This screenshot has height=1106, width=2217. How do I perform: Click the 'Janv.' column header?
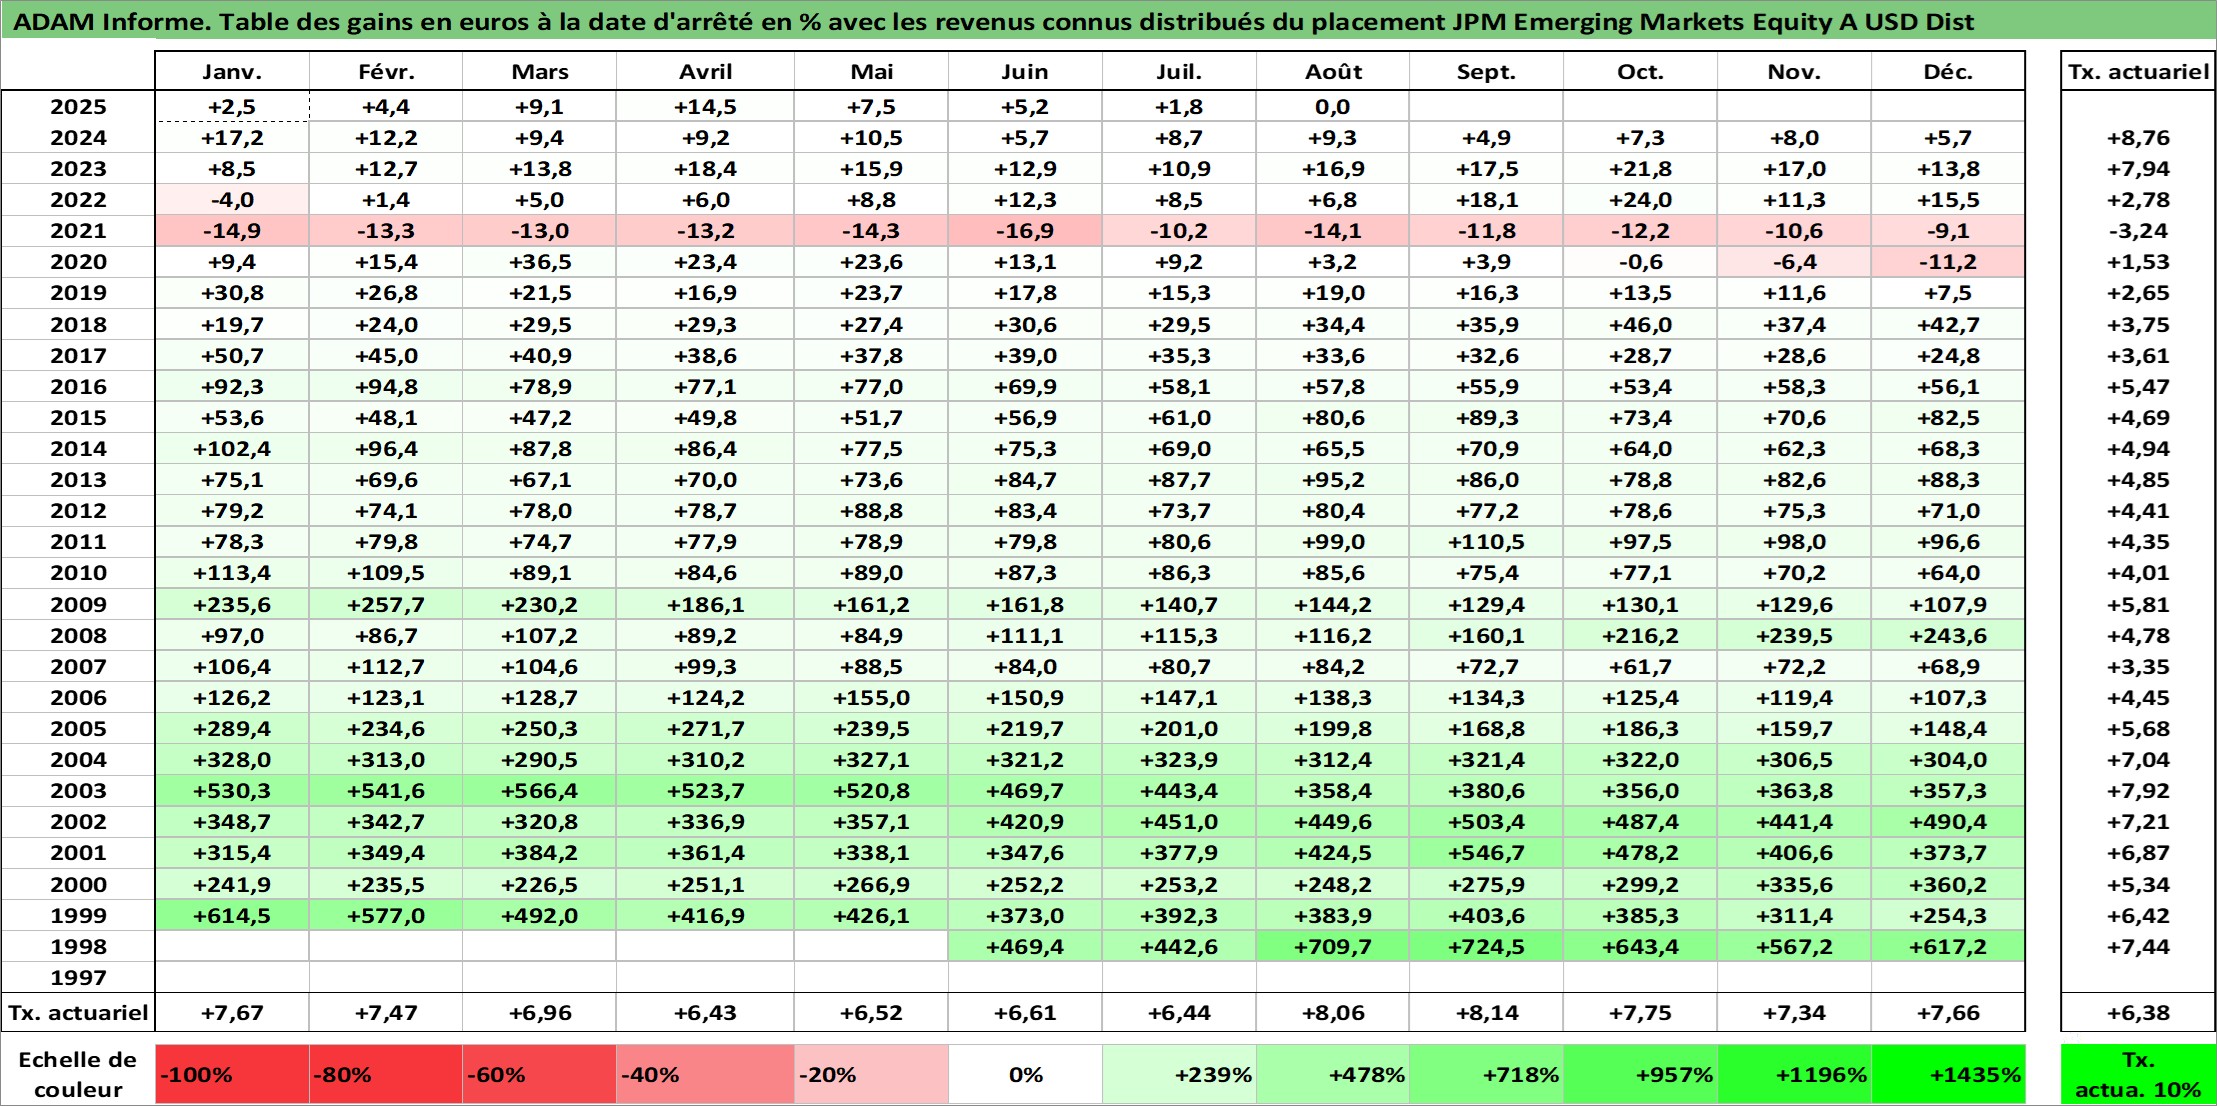[x=232, y=72]
